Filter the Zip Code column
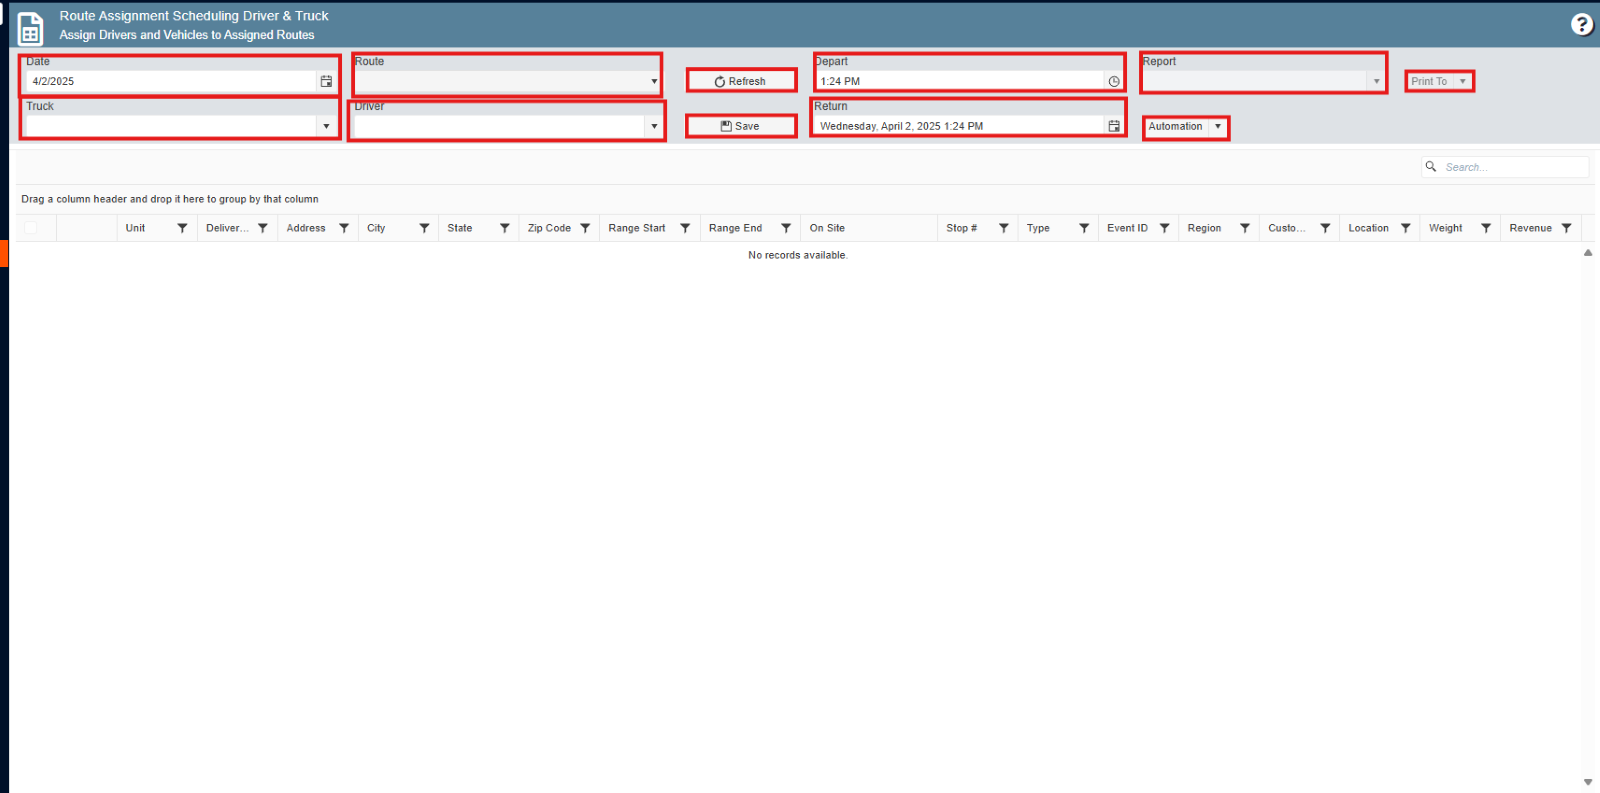 pyautogui.click(x=585, y=228)
